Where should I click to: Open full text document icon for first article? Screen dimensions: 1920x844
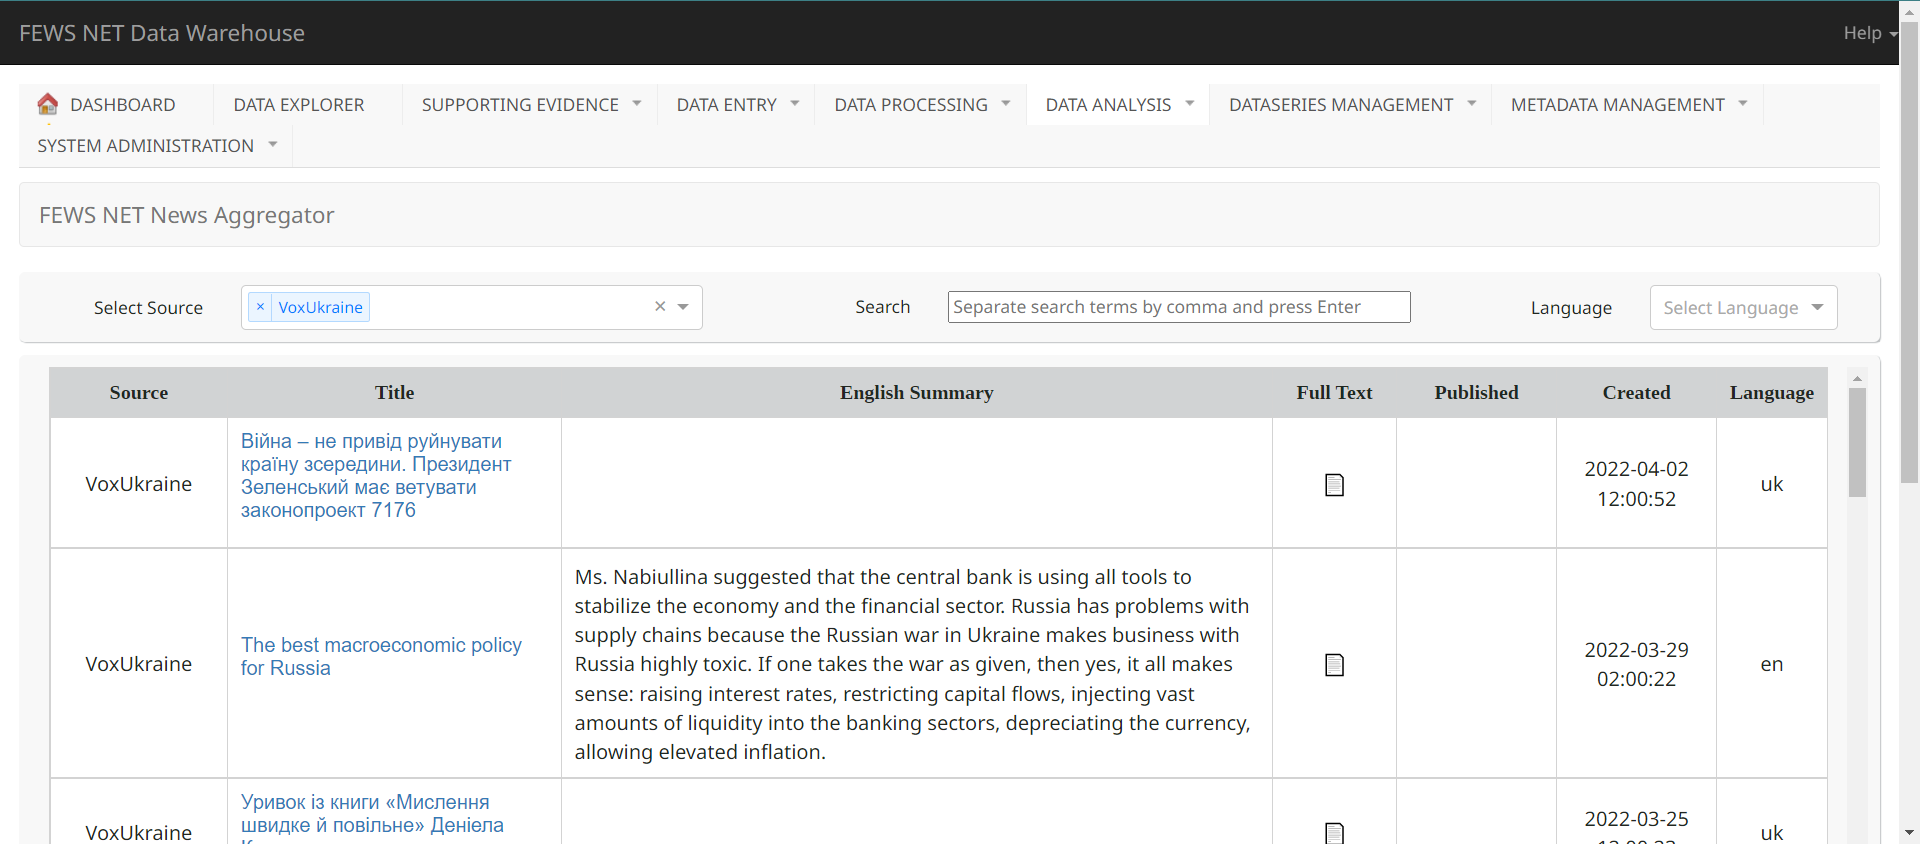[x=1334, y=485]
